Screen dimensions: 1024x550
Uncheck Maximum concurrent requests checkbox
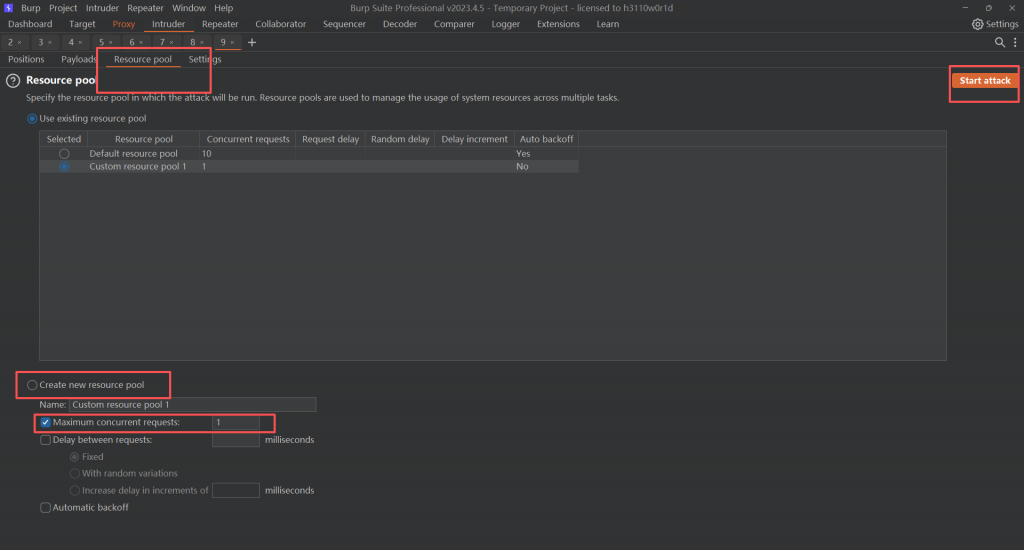coord(45,423)
